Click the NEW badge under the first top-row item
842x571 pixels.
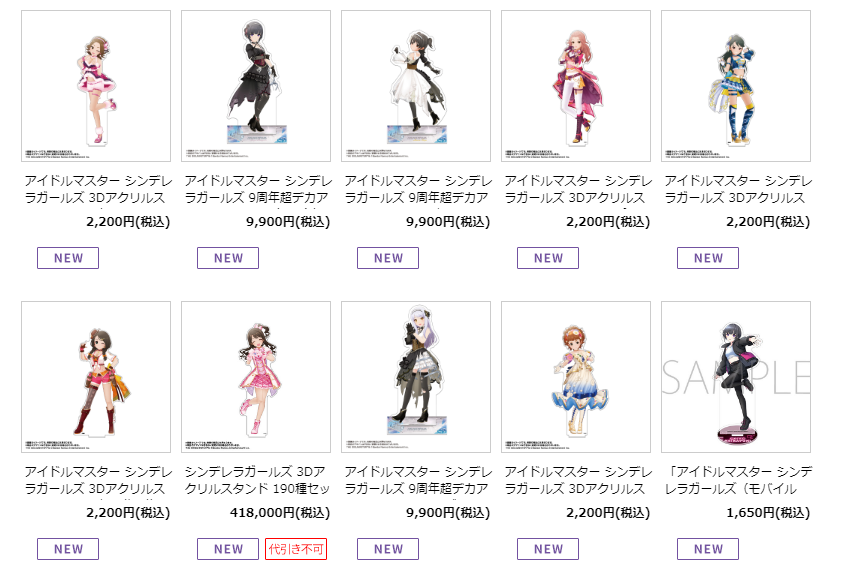point(68,258)
